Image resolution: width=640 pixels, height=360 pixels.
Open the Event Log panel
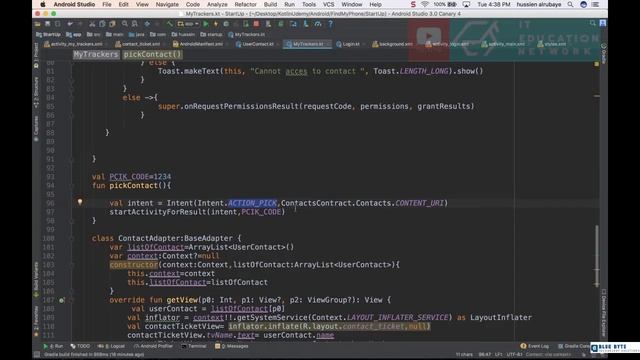pos(535,346)
